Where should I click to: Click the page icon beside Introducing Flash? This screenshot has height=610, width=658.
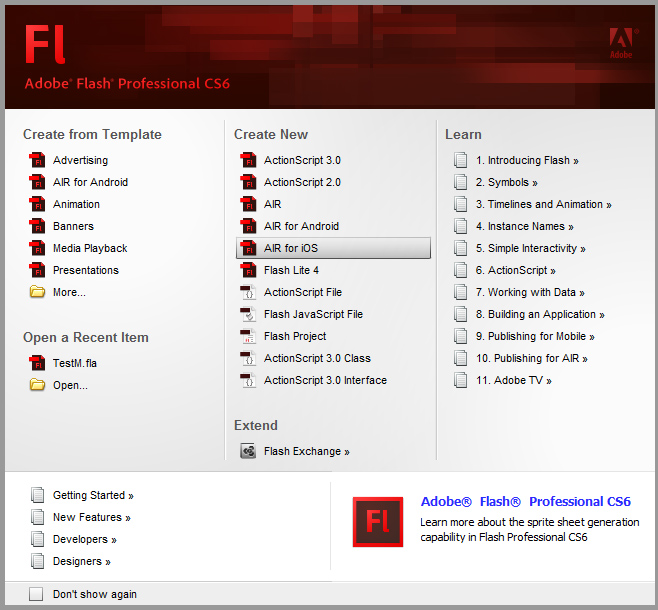pyautogui.click(x=460, y=160)
